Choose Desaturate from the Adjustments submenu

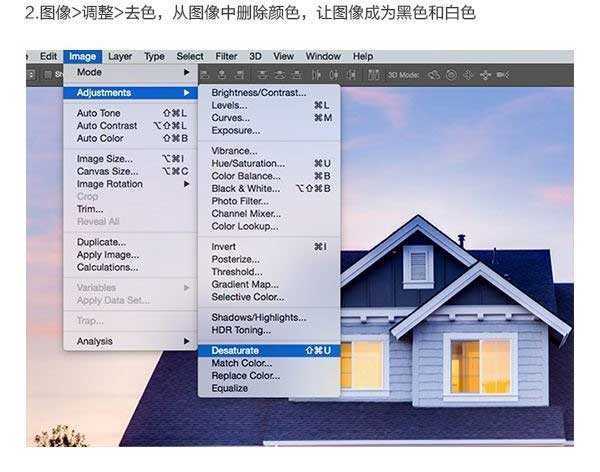pos(235,351)
